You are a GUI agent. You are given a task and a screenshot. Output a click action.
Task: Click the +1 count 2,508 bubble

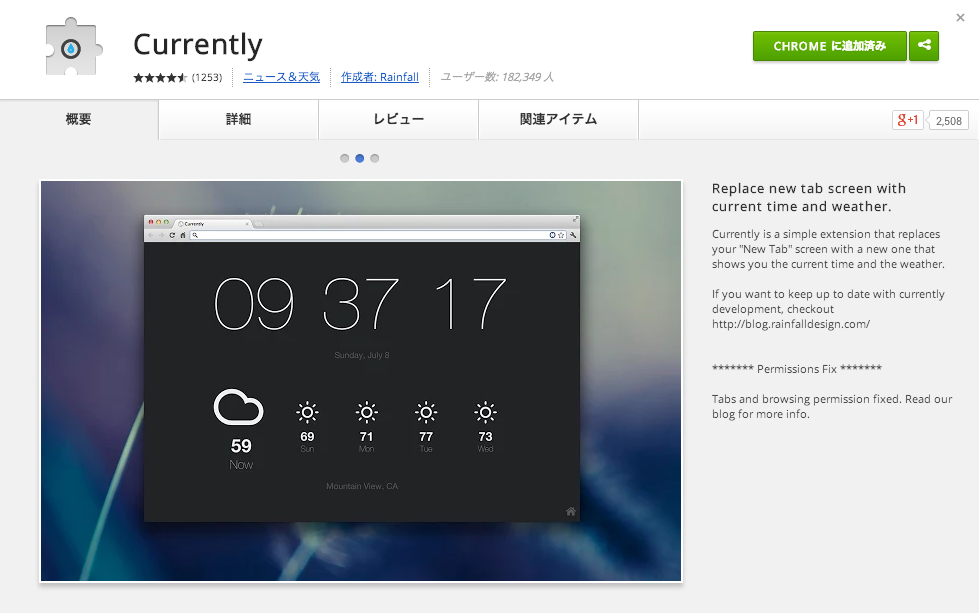(948, 120)
